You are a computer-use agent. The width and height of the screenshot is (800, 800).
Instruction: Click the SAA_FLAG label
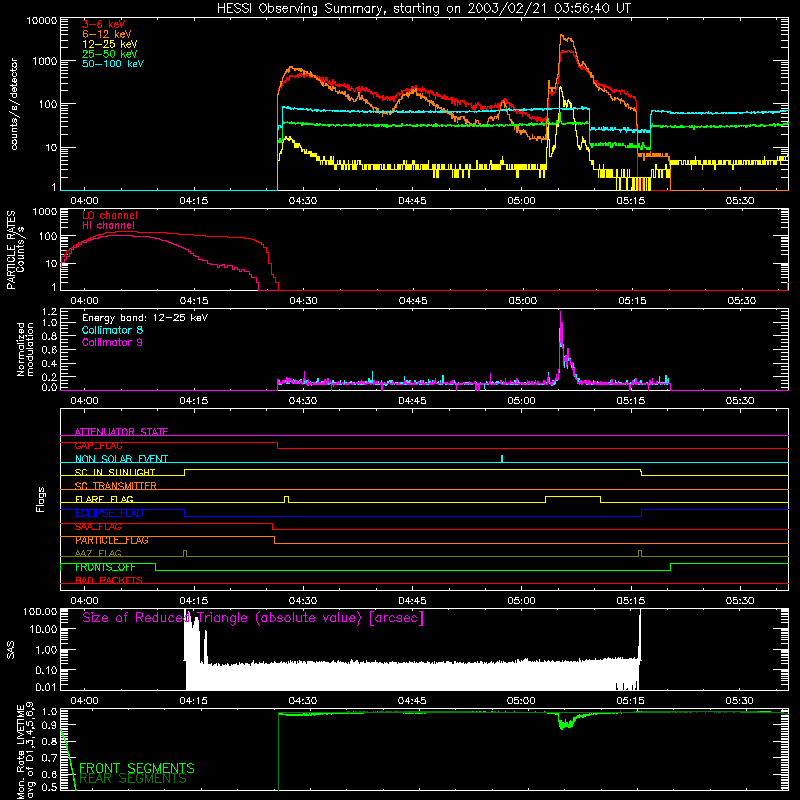98,527
